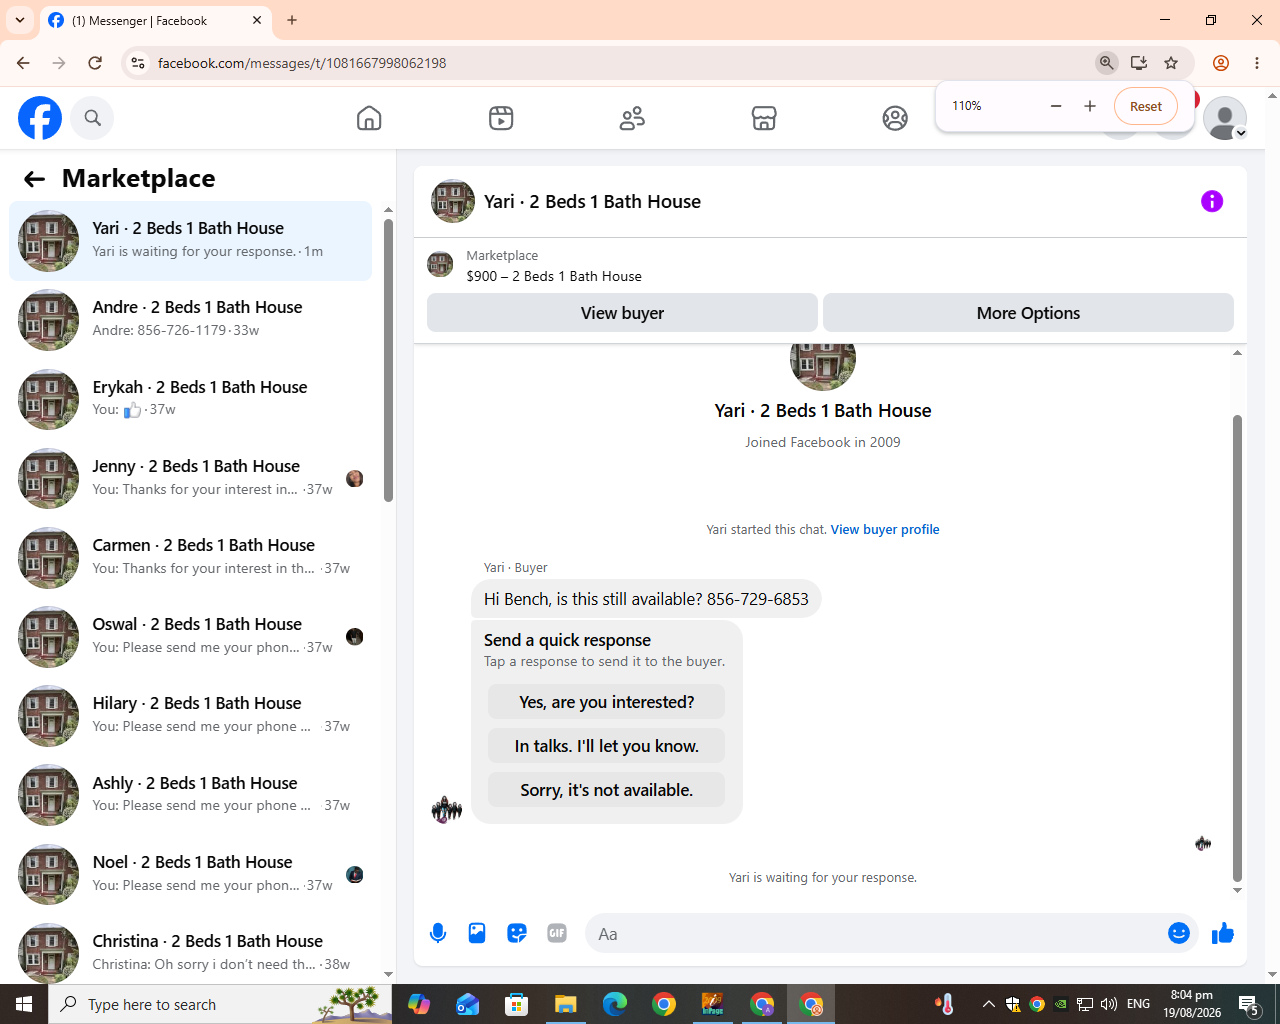Open a new browser tab
The image size is (1280, 1024).
292,20
